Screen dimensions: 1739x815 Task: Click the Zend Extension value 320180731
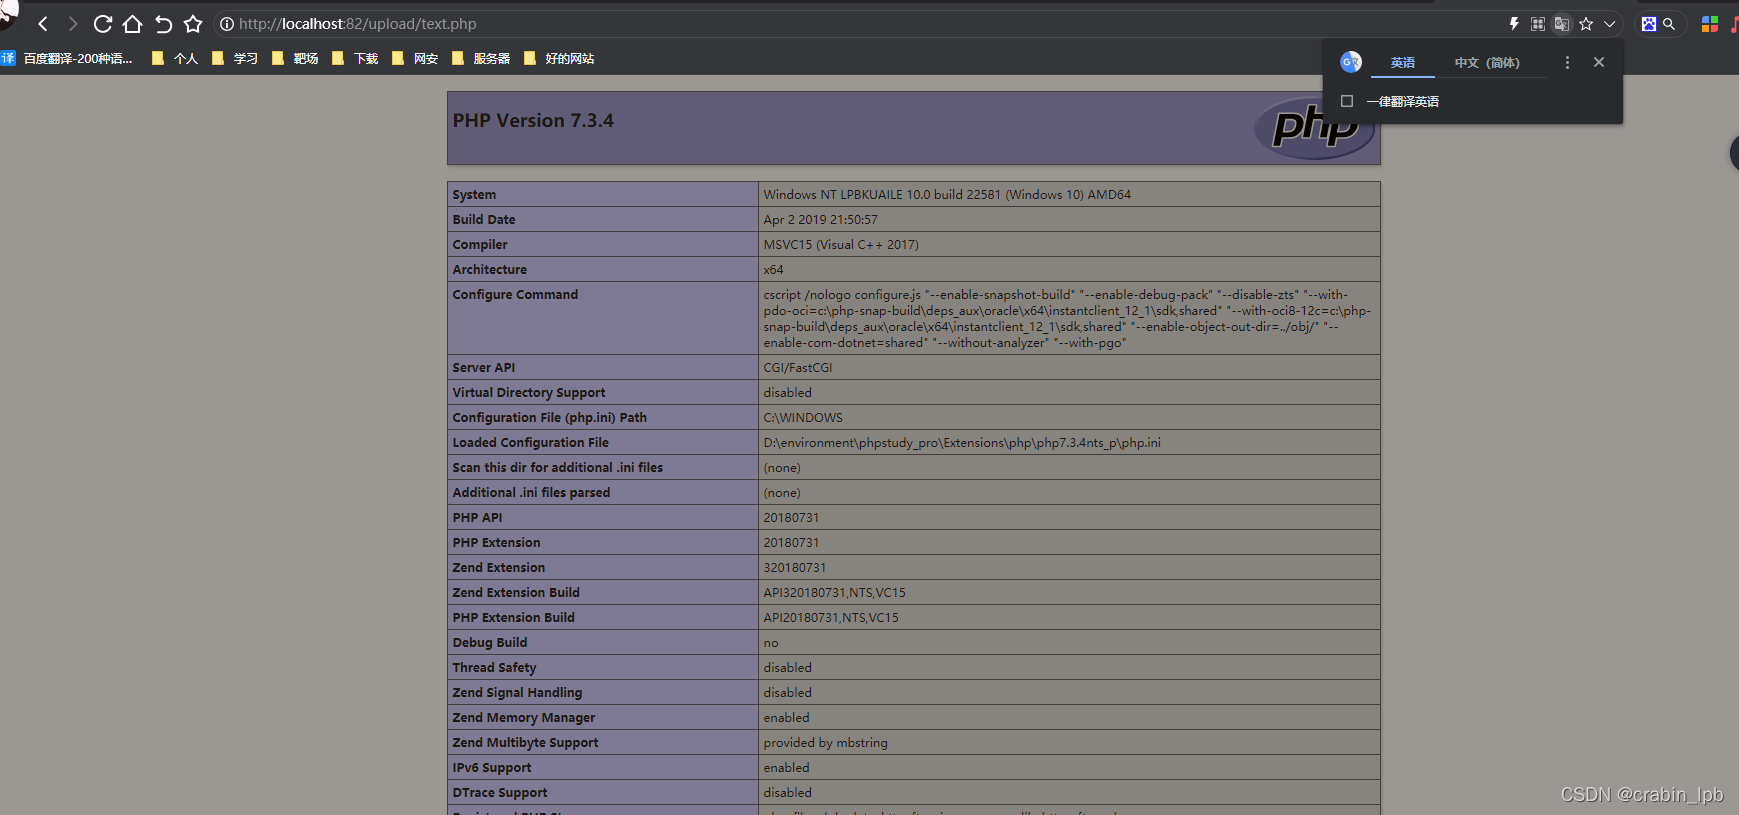pyautogui.click(x=795, y=567)
